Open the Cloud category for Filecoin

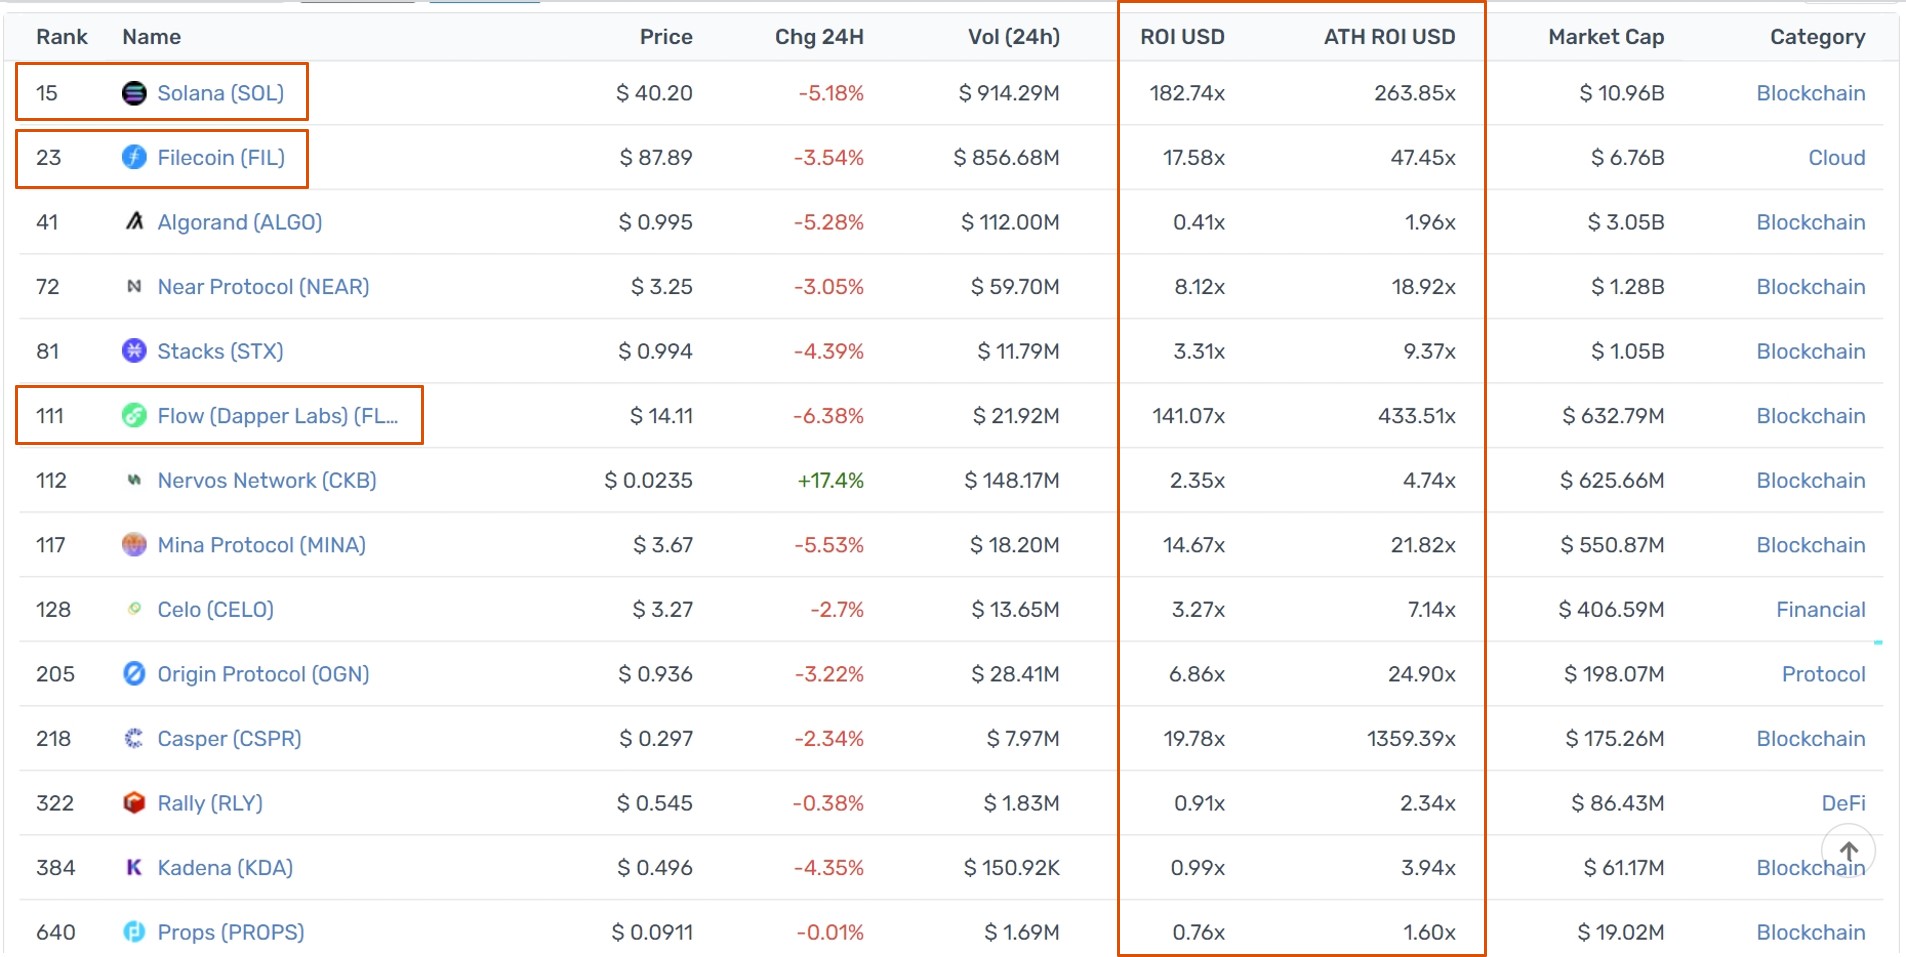[1836, 157]
